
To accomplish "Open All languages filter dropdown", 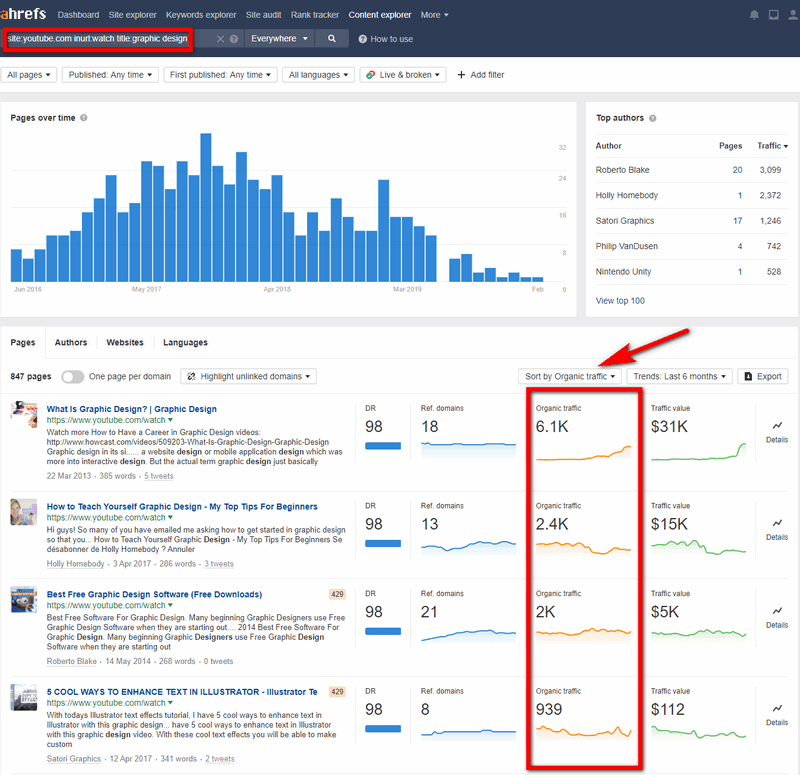I will click(x=318, y=75).
